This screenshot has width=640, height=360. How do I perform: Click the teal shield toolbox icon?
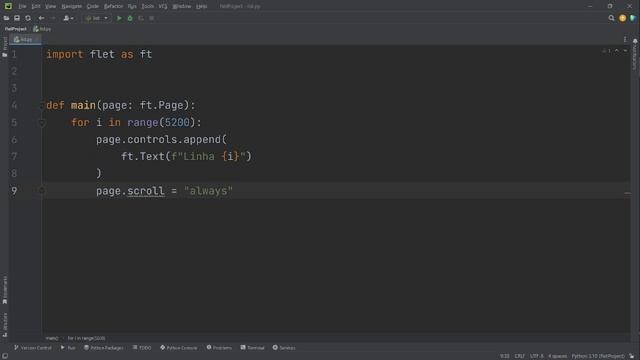point(633,18)
